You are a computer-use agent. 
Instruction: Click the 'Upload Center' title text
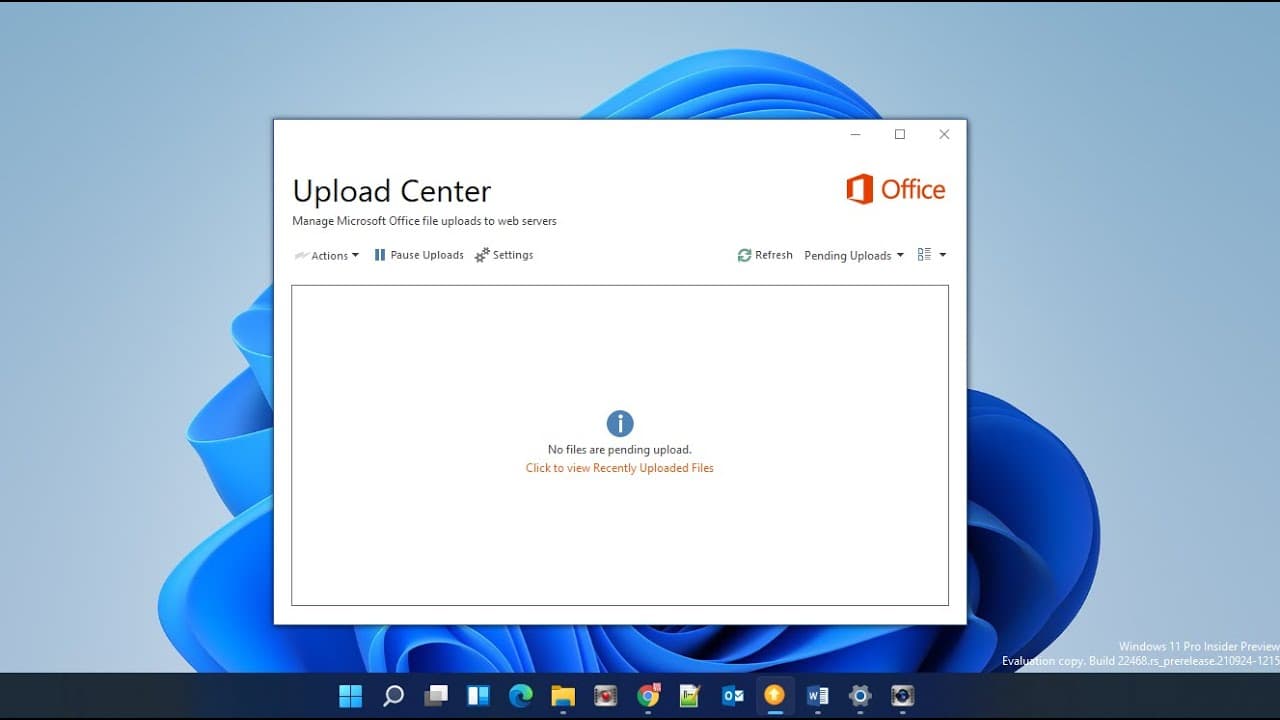pyautogui.click(x=392, y=191)
